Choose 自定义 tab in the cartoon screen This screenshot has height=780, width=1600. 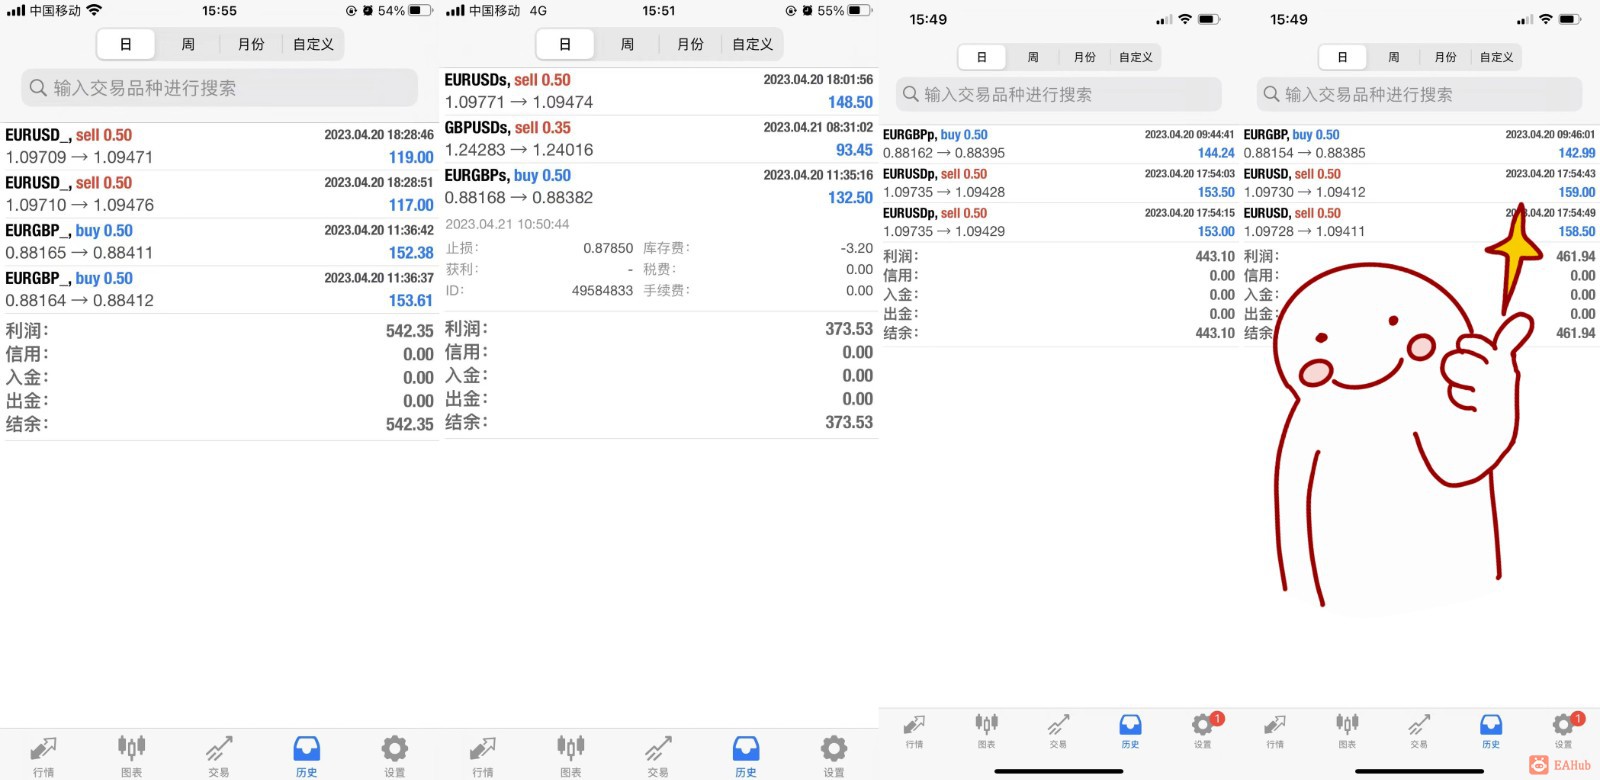pos(1497,57)
